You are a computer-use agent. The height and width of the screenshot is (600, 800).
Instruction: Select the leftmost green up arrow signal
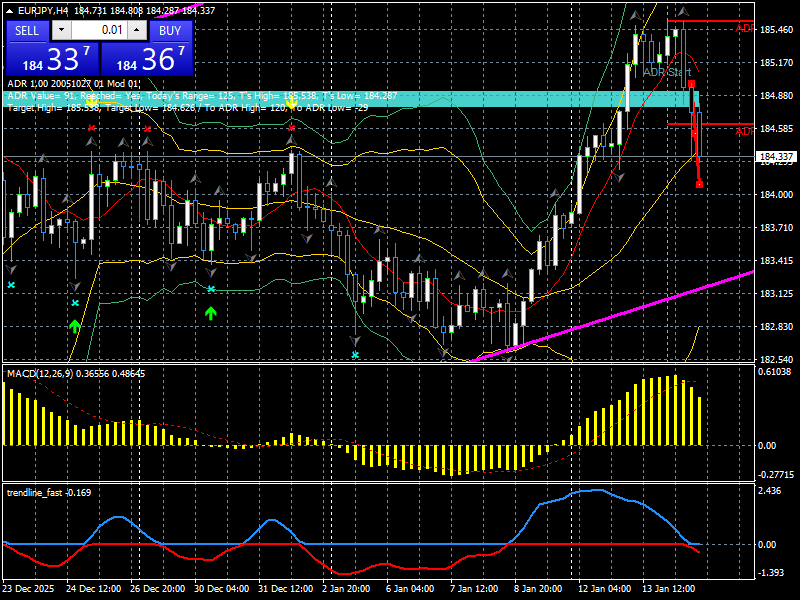click(75, 326)
